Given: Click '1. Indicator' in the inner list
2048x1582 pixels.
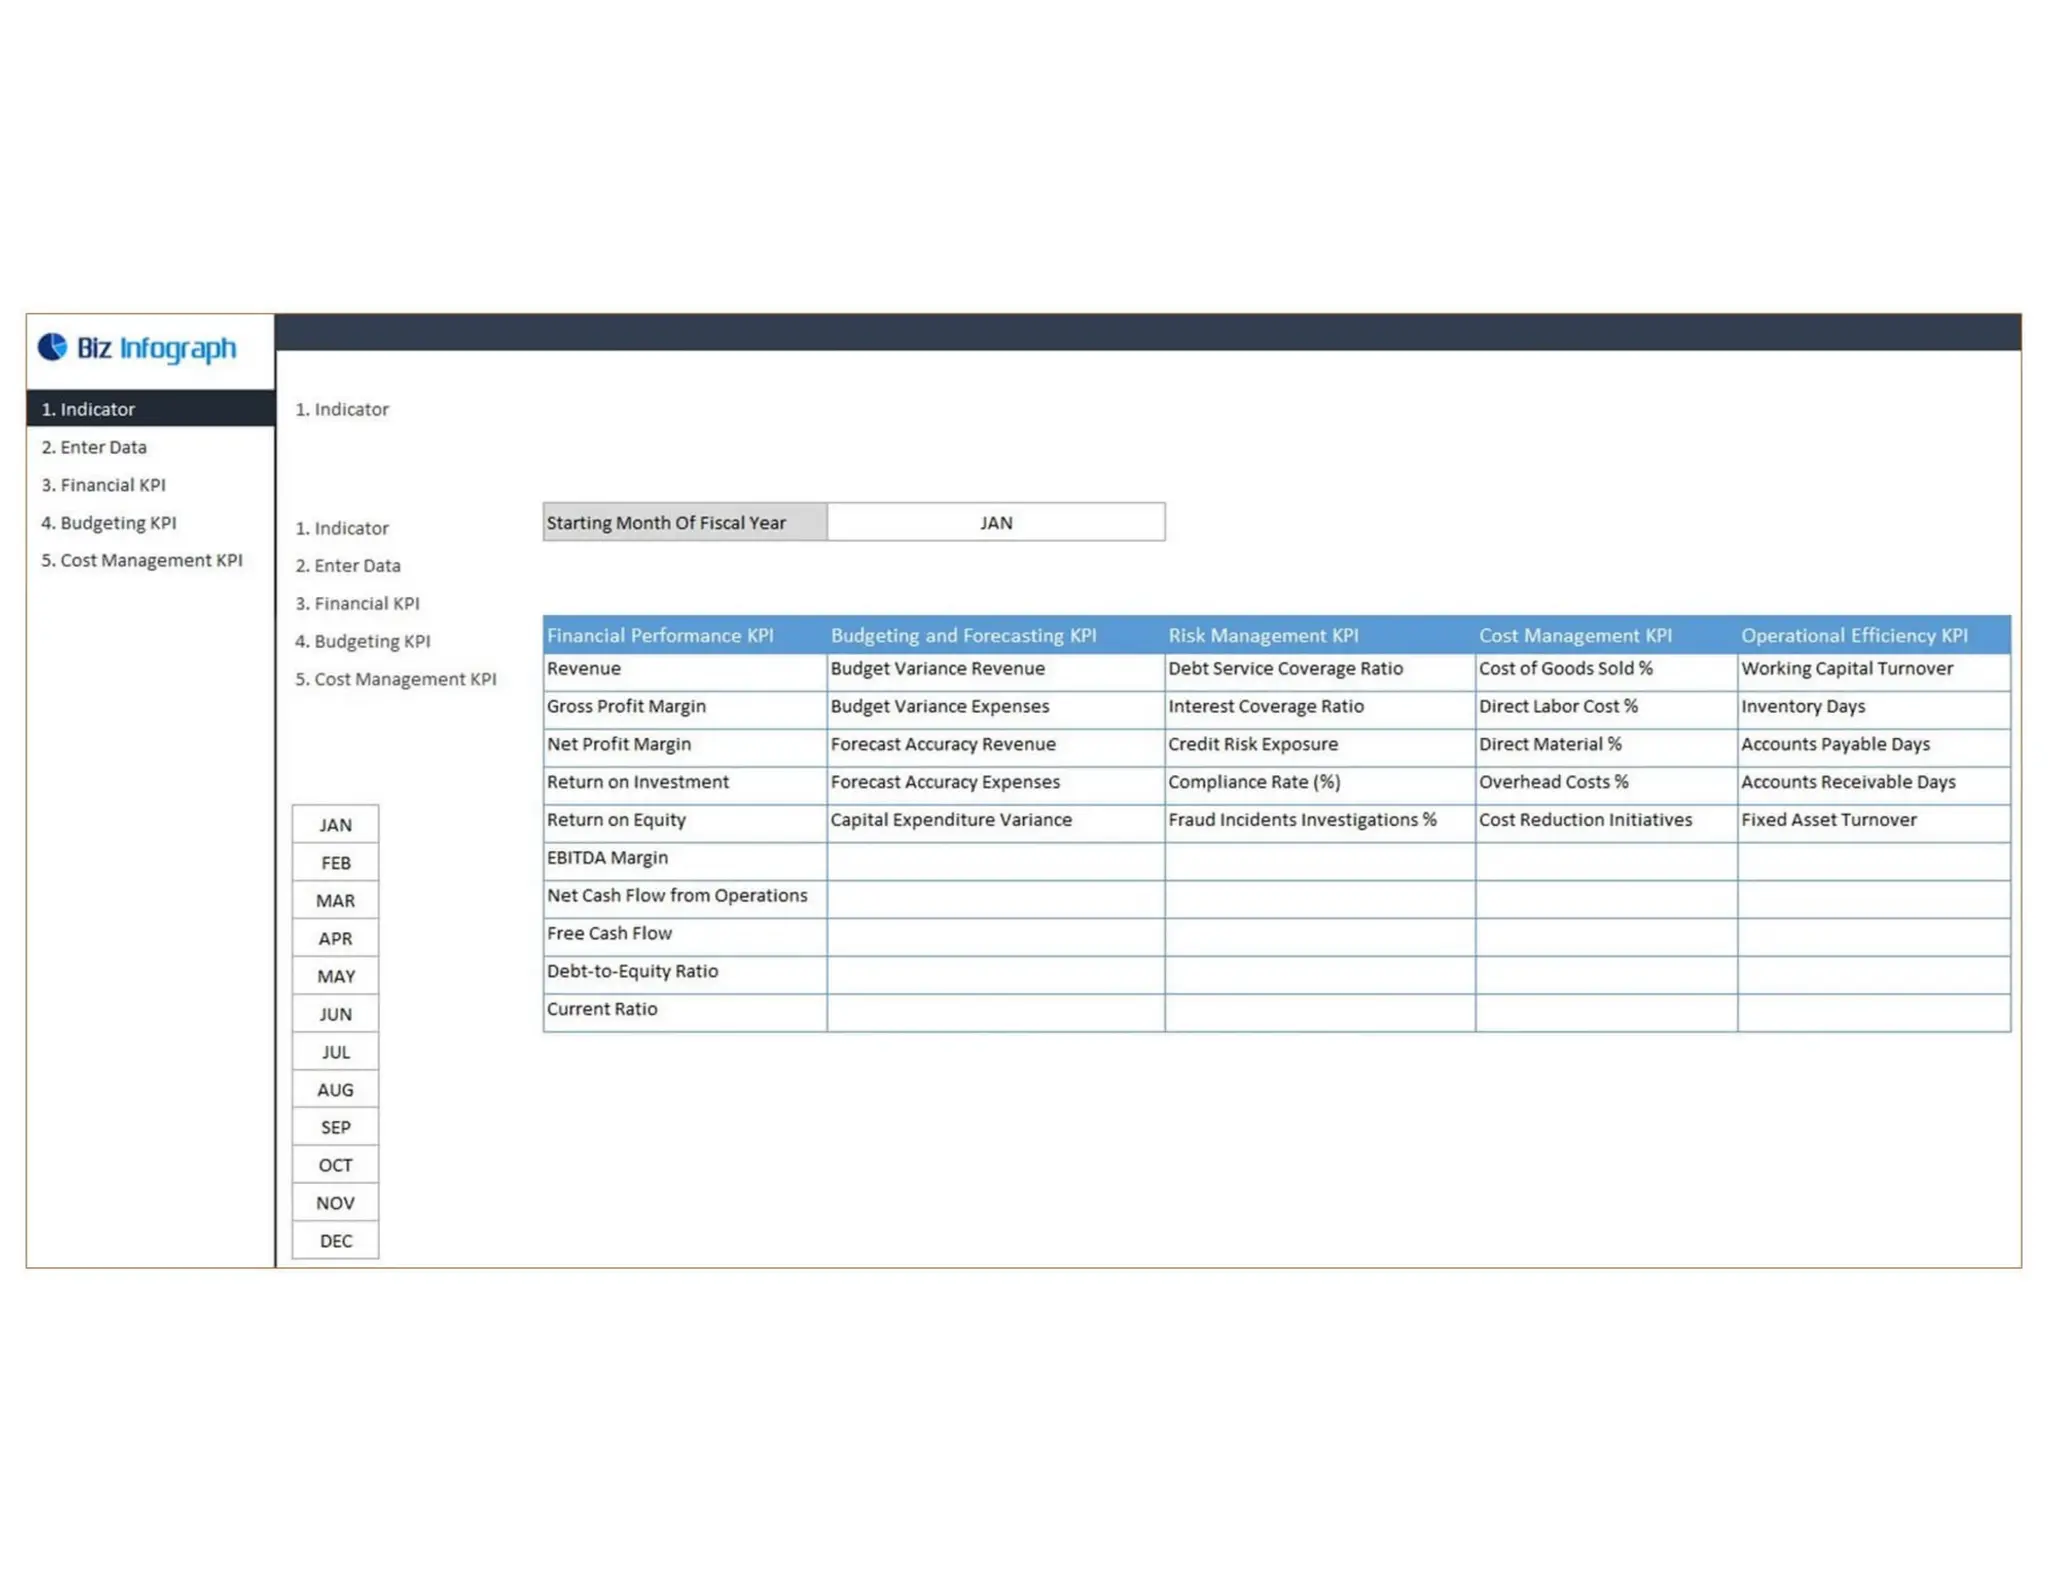Looking at the screenshot, I should [342, 528].
